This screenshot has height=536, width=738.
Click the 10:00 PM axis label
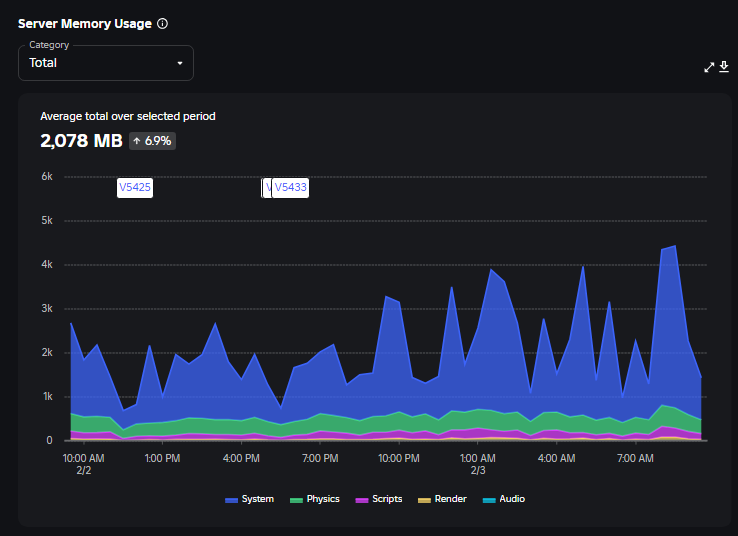pyautogui.click(x=399, y=458)
